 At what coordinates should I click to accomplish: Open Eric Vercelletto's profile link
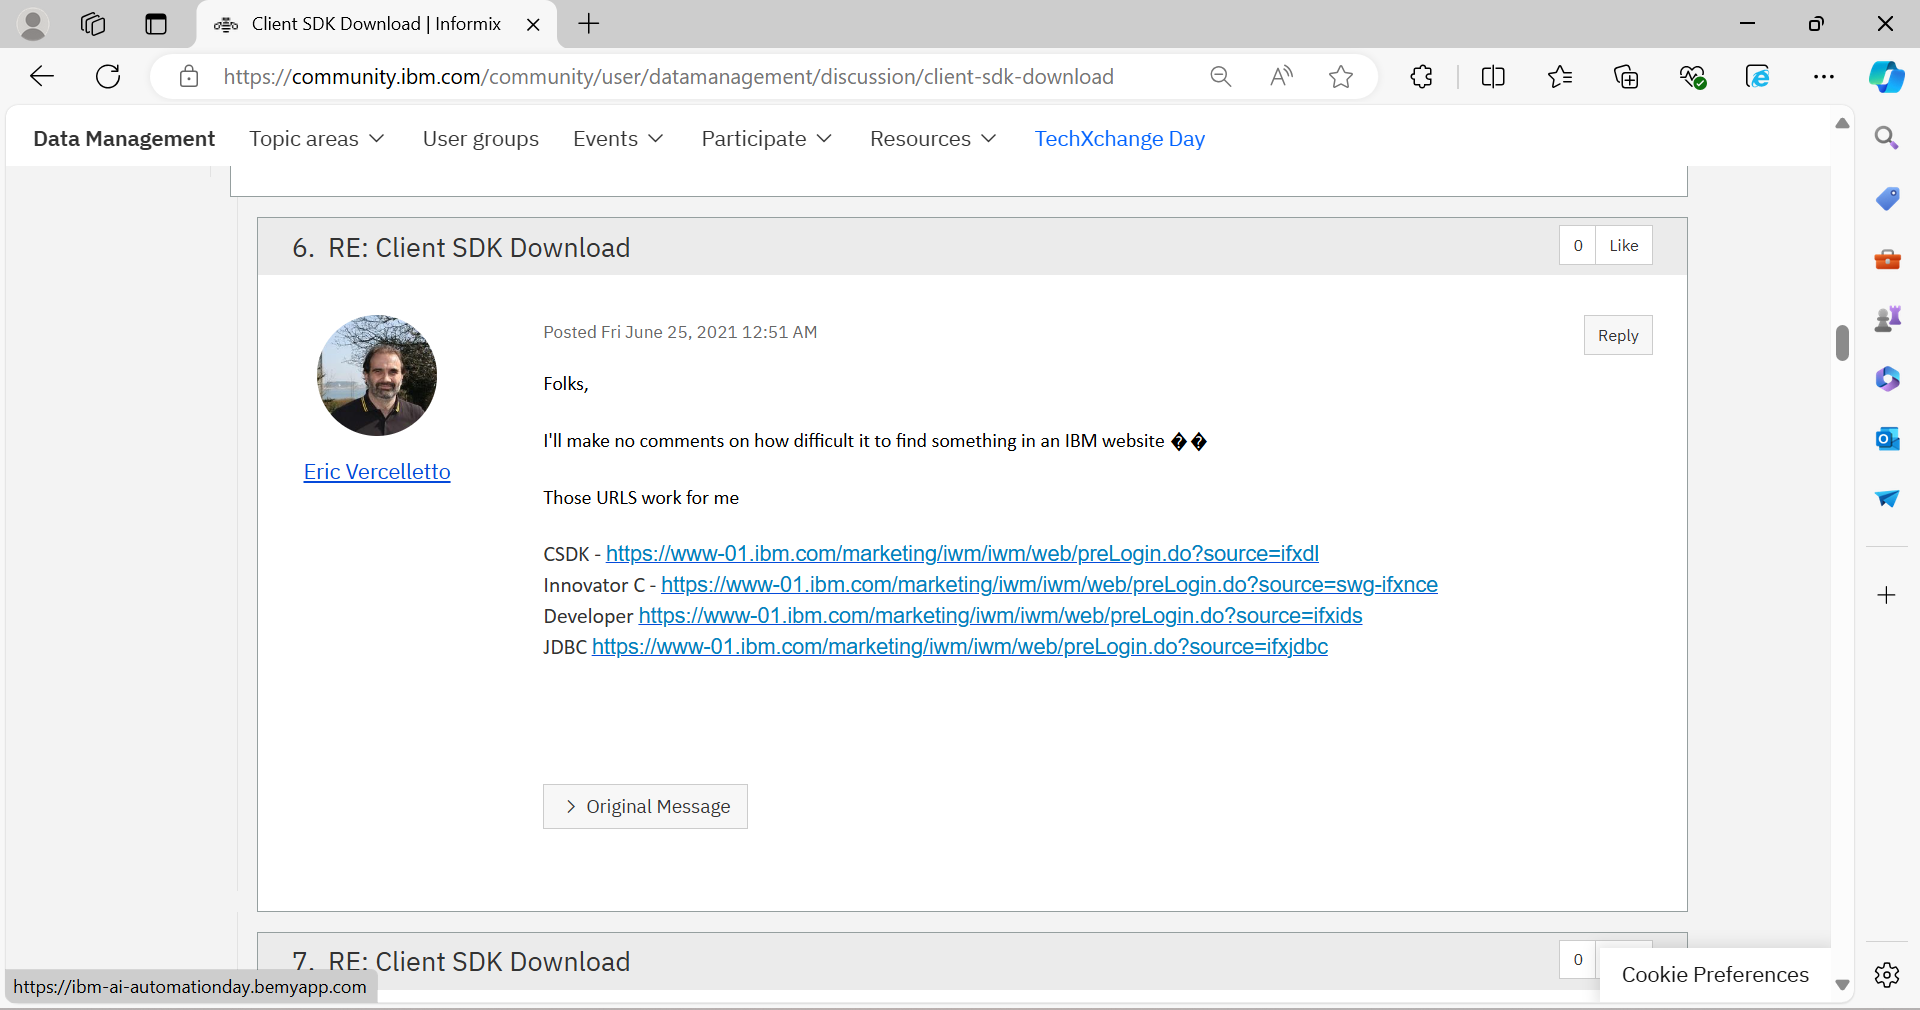(377, 472)
